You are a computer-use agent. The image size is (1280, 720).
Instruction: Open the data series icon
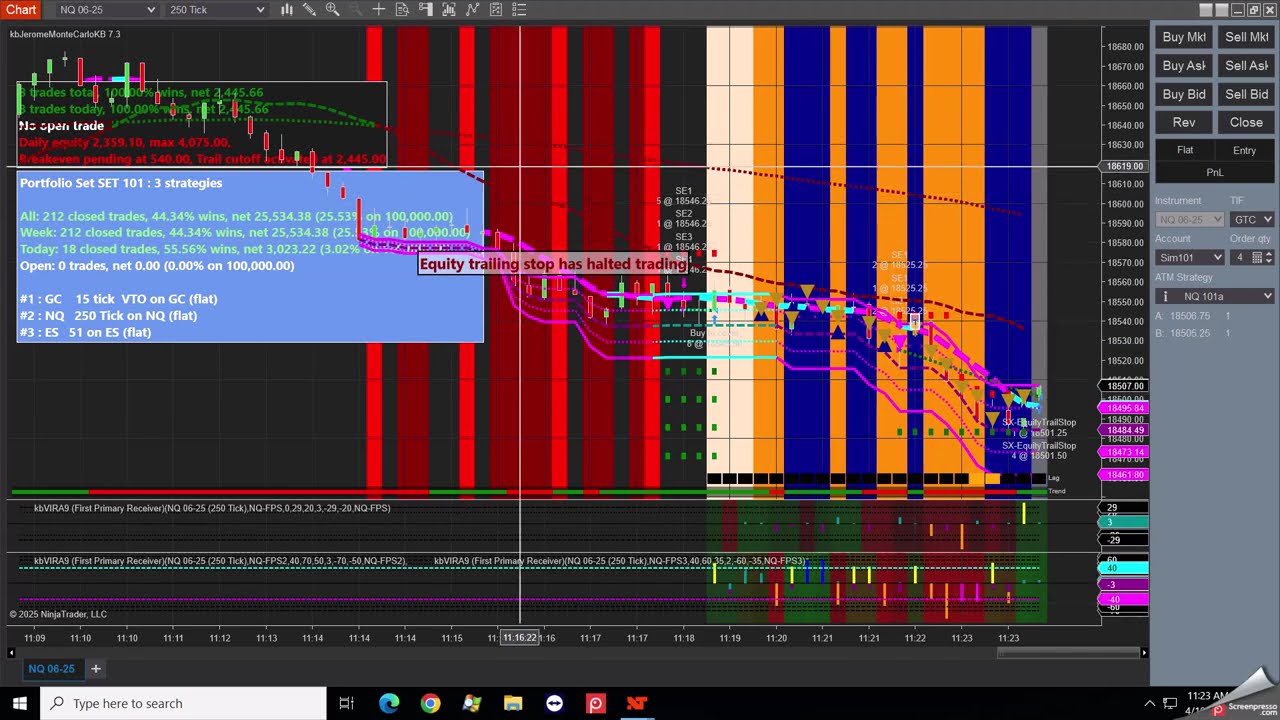[449, 10]
